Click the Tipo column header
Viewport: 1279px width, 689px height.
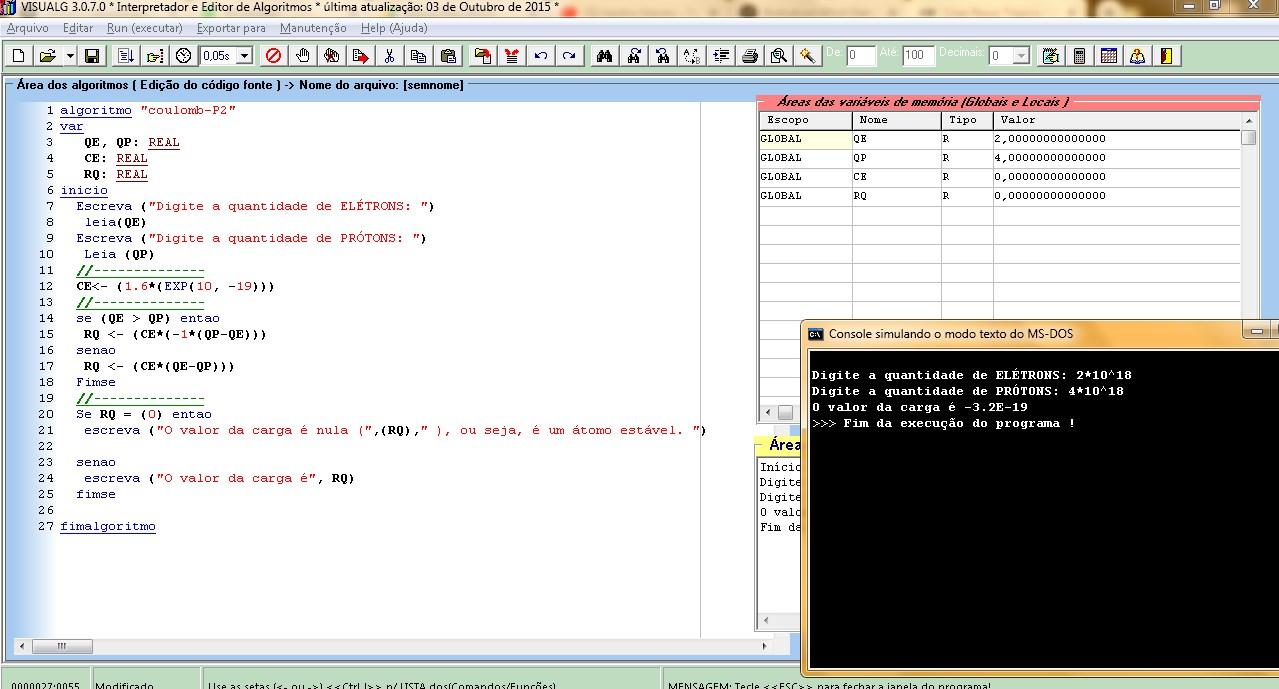967,120
